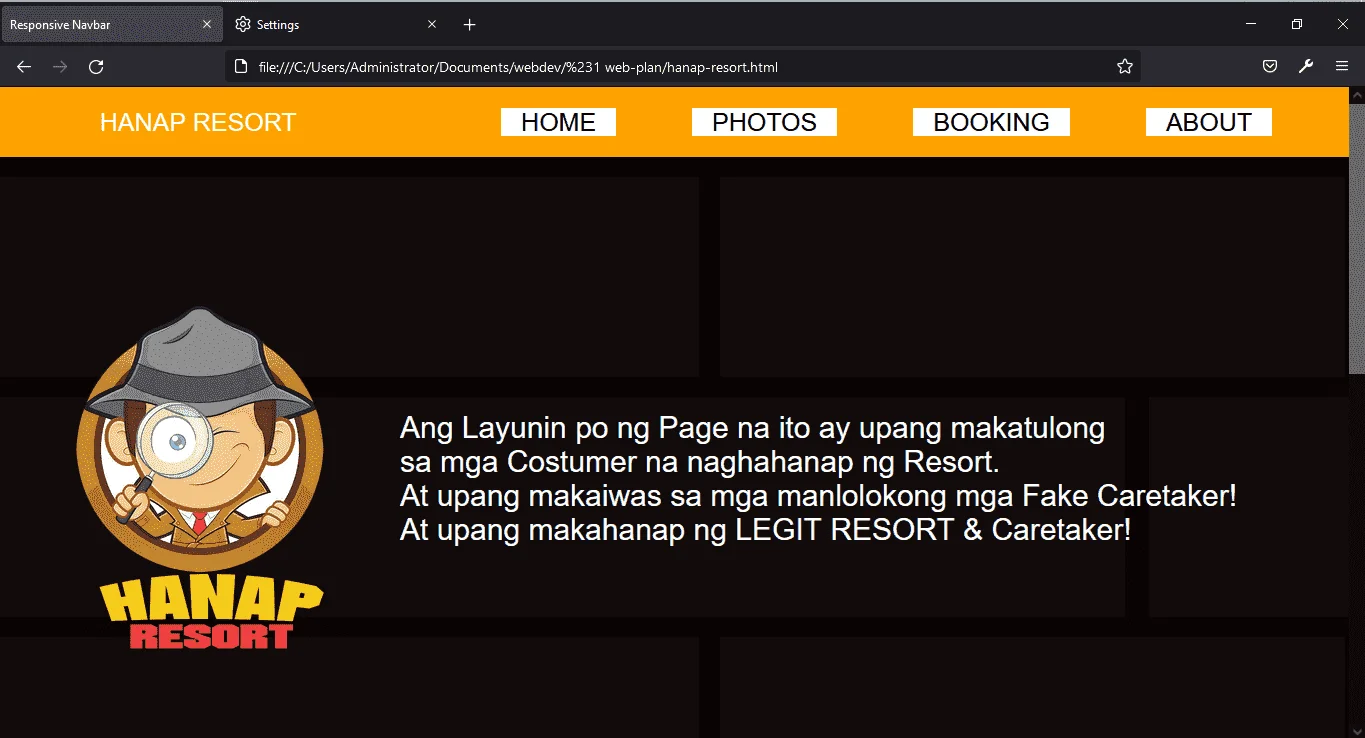
Task: Open the PHOTOS nav link
Action: point(764,122)
